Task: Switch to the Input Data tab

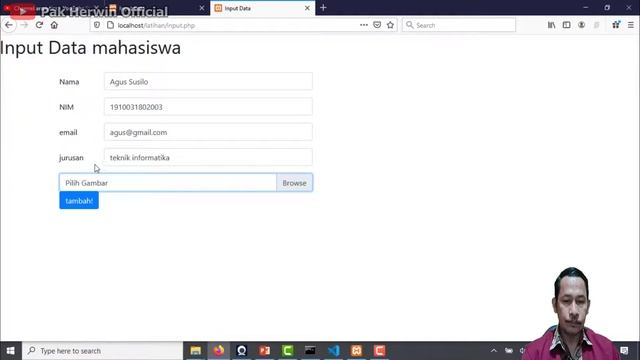Action: pos(262,8)
